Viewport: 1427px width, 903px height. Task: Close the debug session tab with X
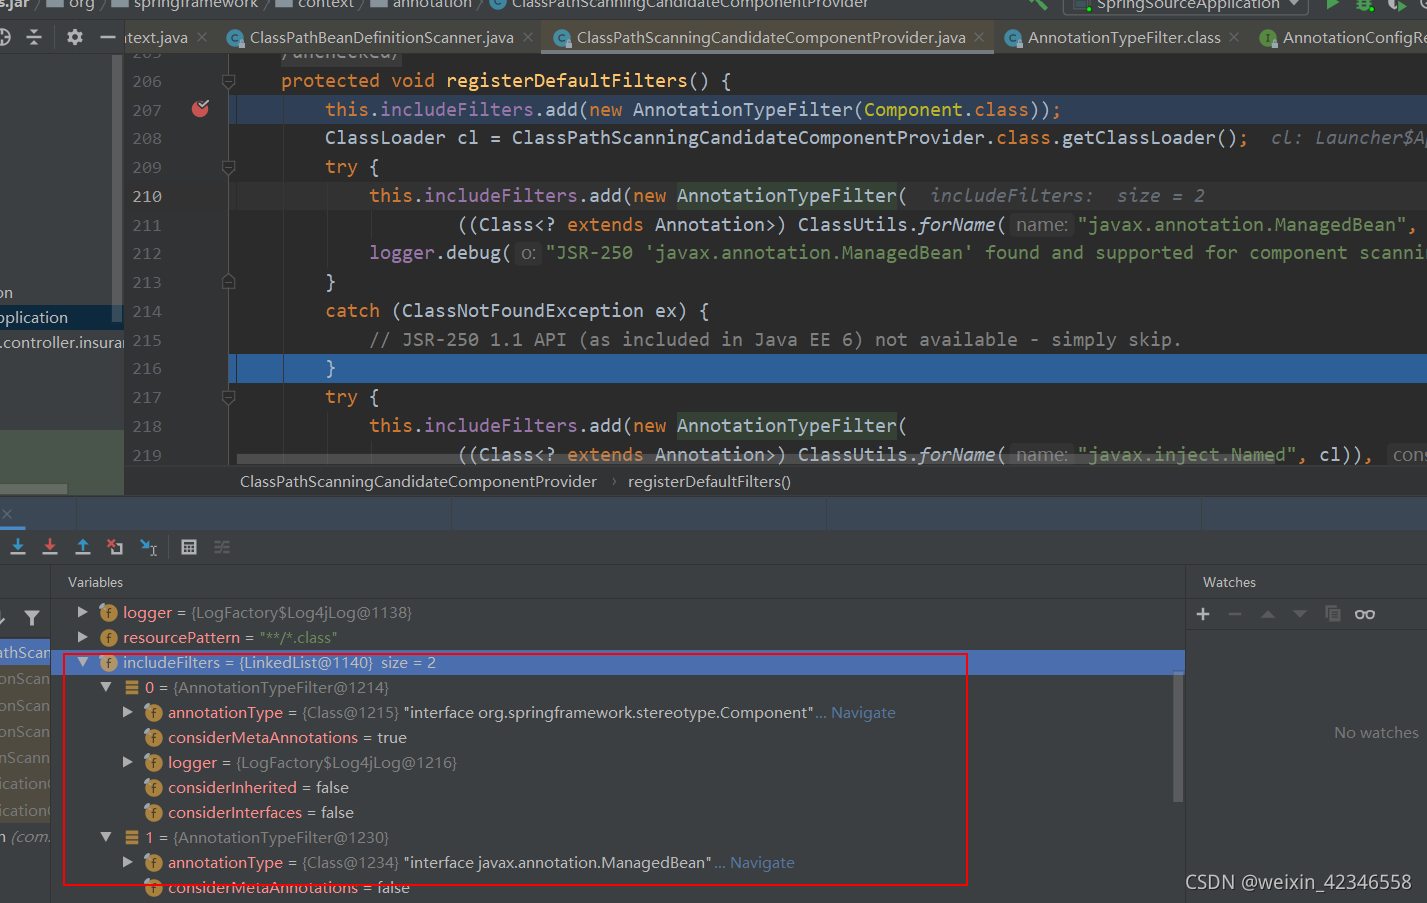[x=7, y=513]
